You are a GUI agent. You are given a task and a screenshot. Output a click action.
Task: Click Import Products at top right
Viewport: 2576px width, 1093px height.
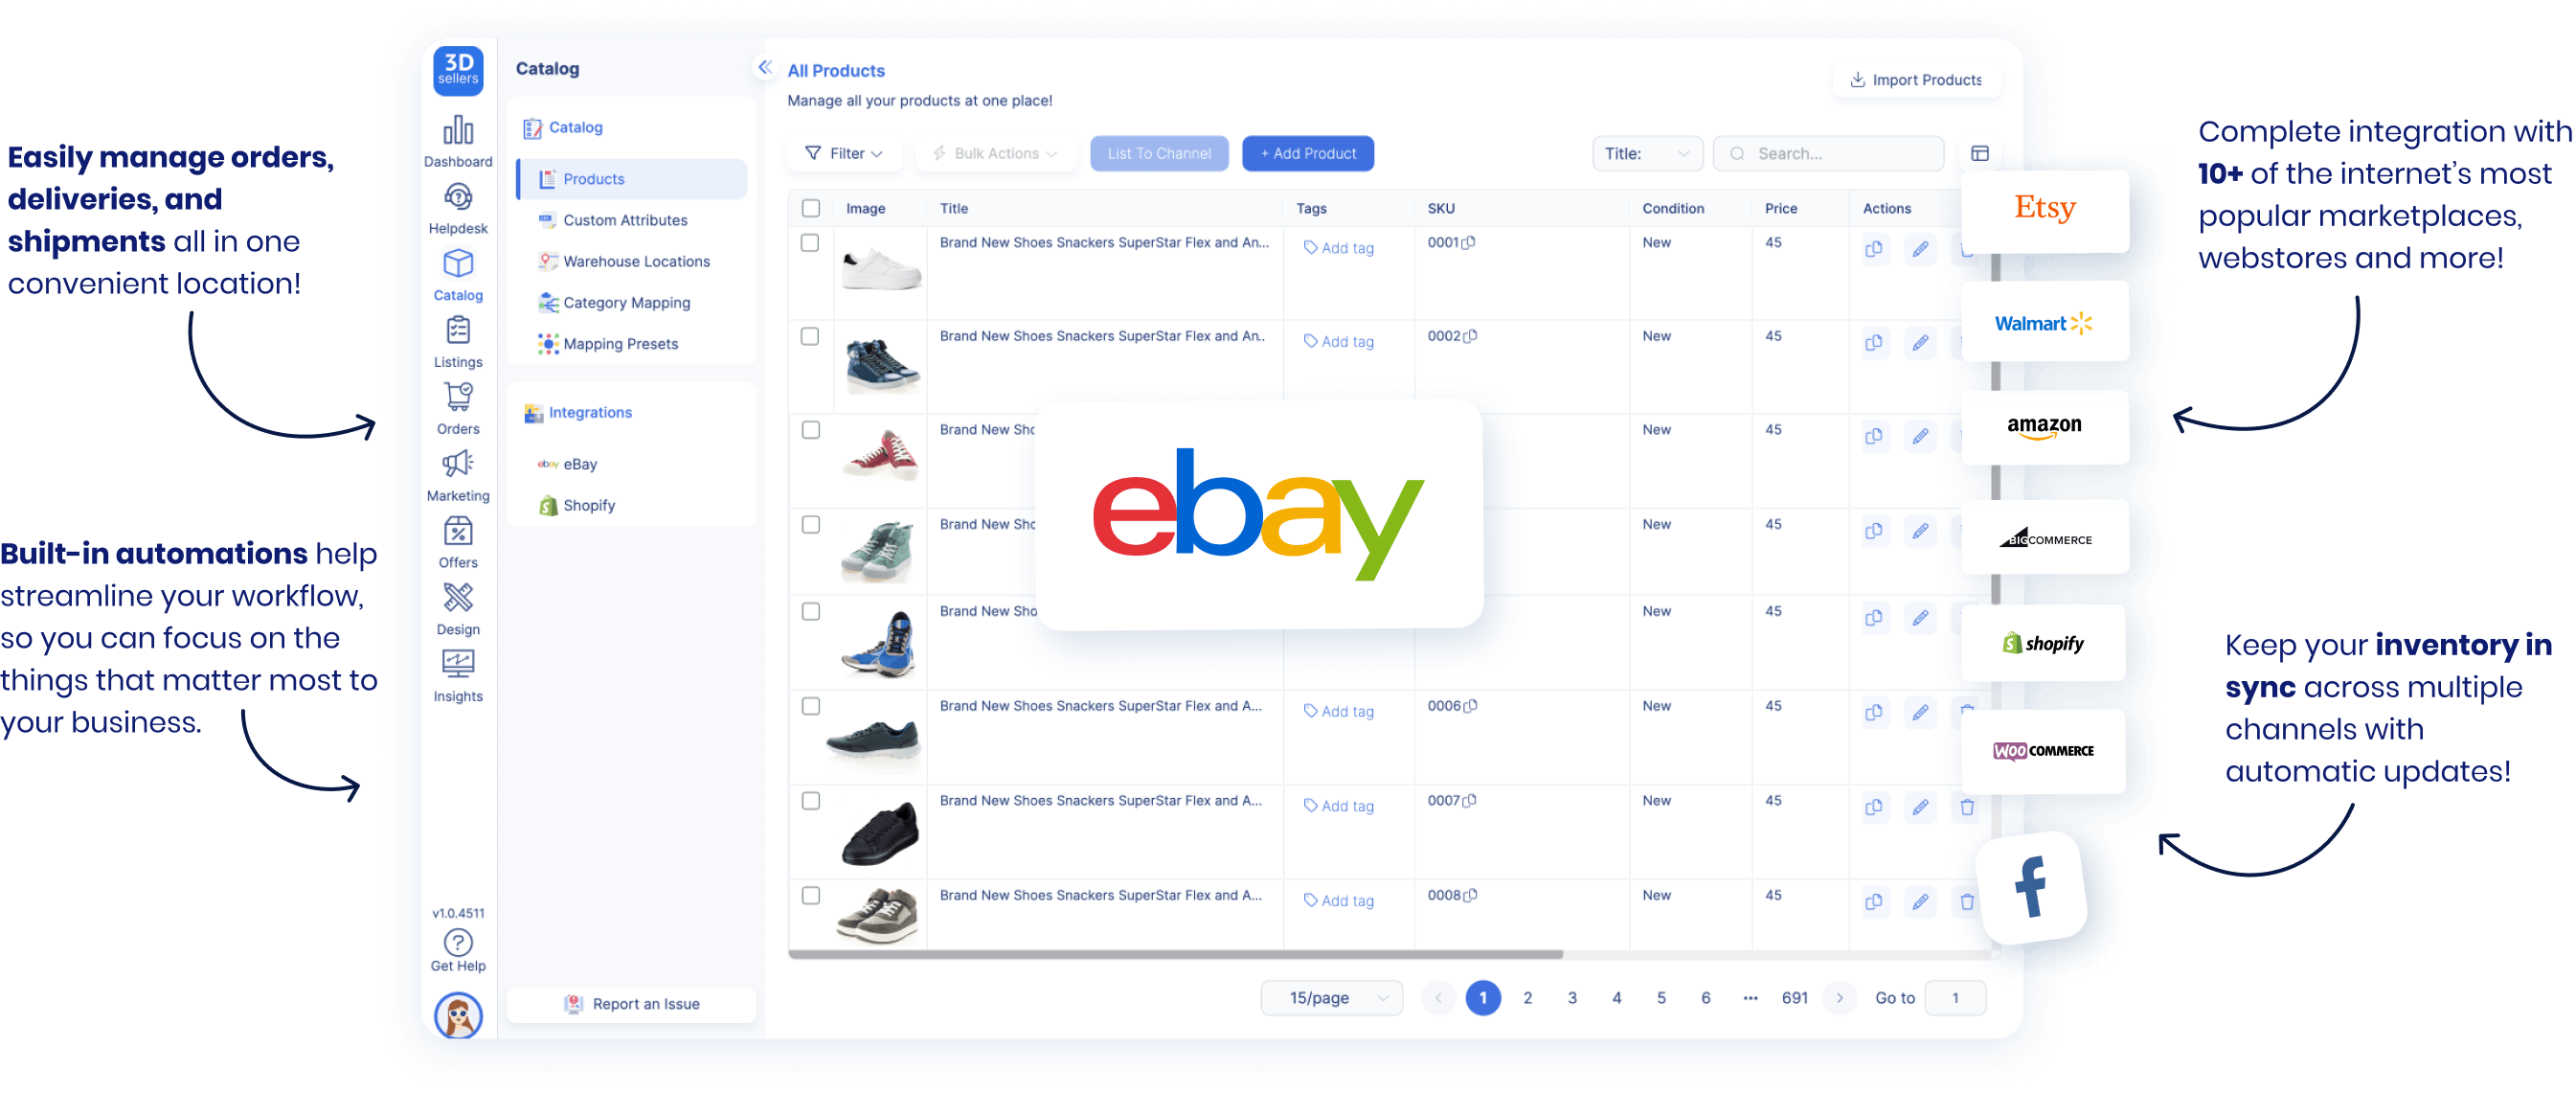click(x=1916, y=79)
